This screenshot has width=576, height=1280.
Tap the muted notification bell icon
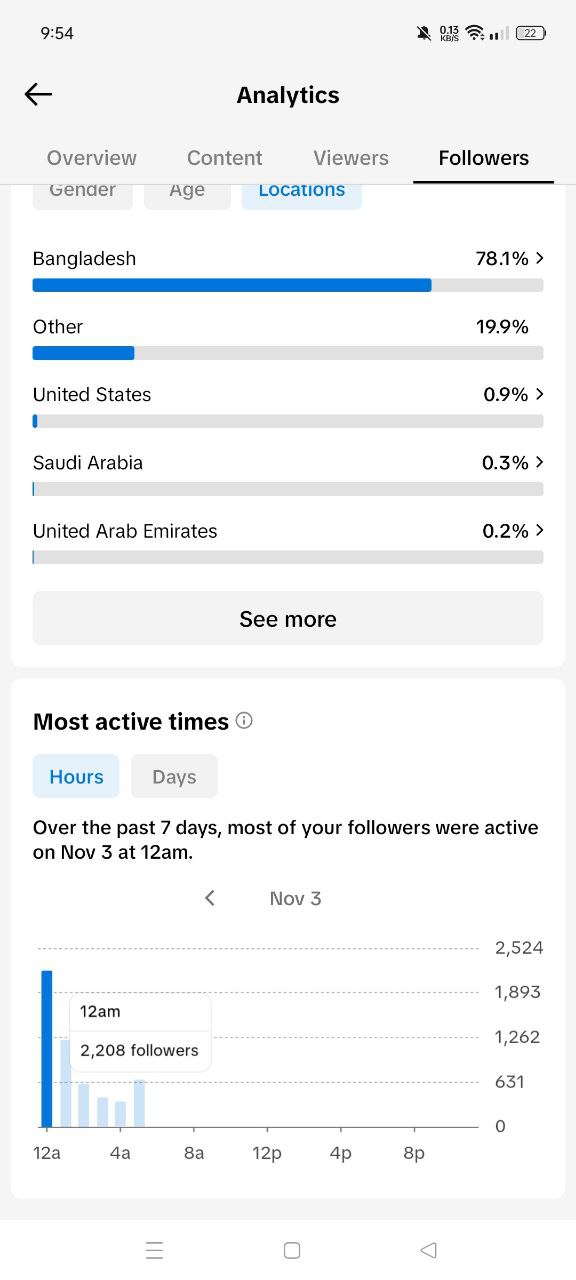pos(424,33)
